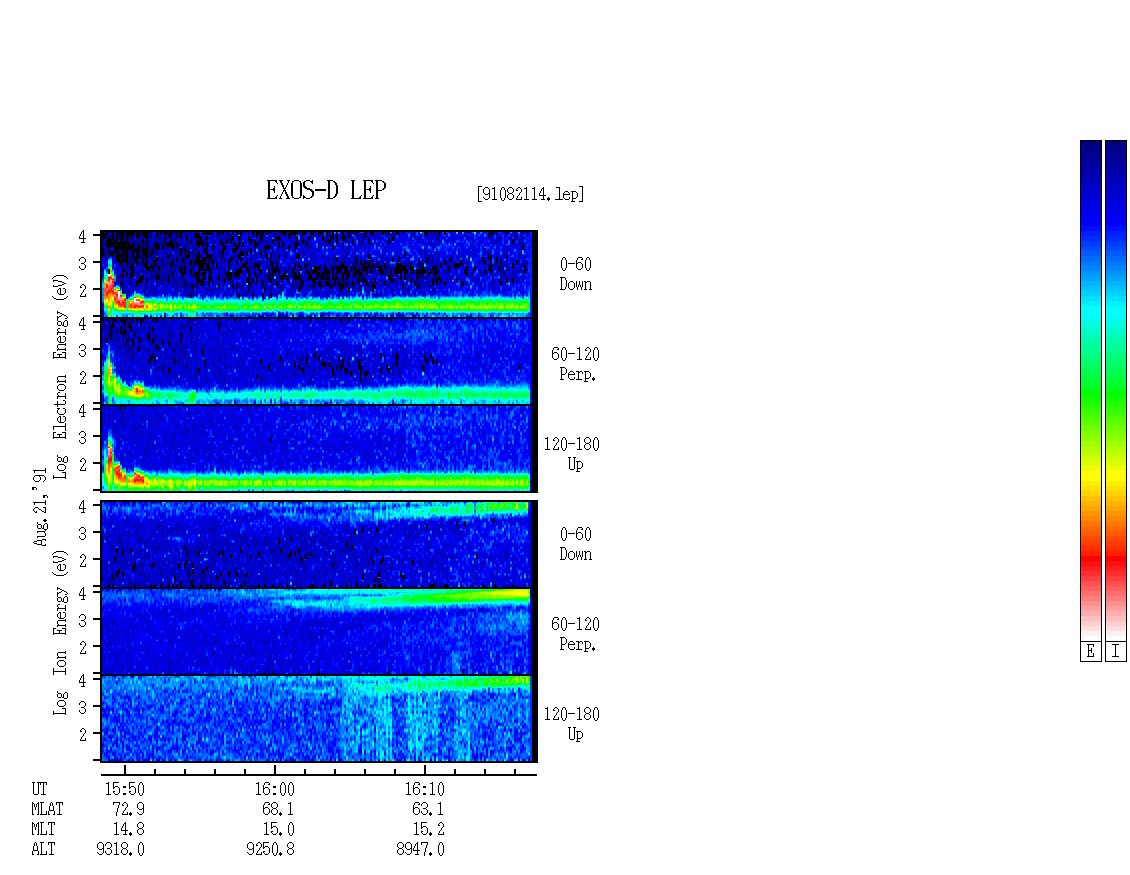Click the electron color scale bar E

click(1090, 390)
